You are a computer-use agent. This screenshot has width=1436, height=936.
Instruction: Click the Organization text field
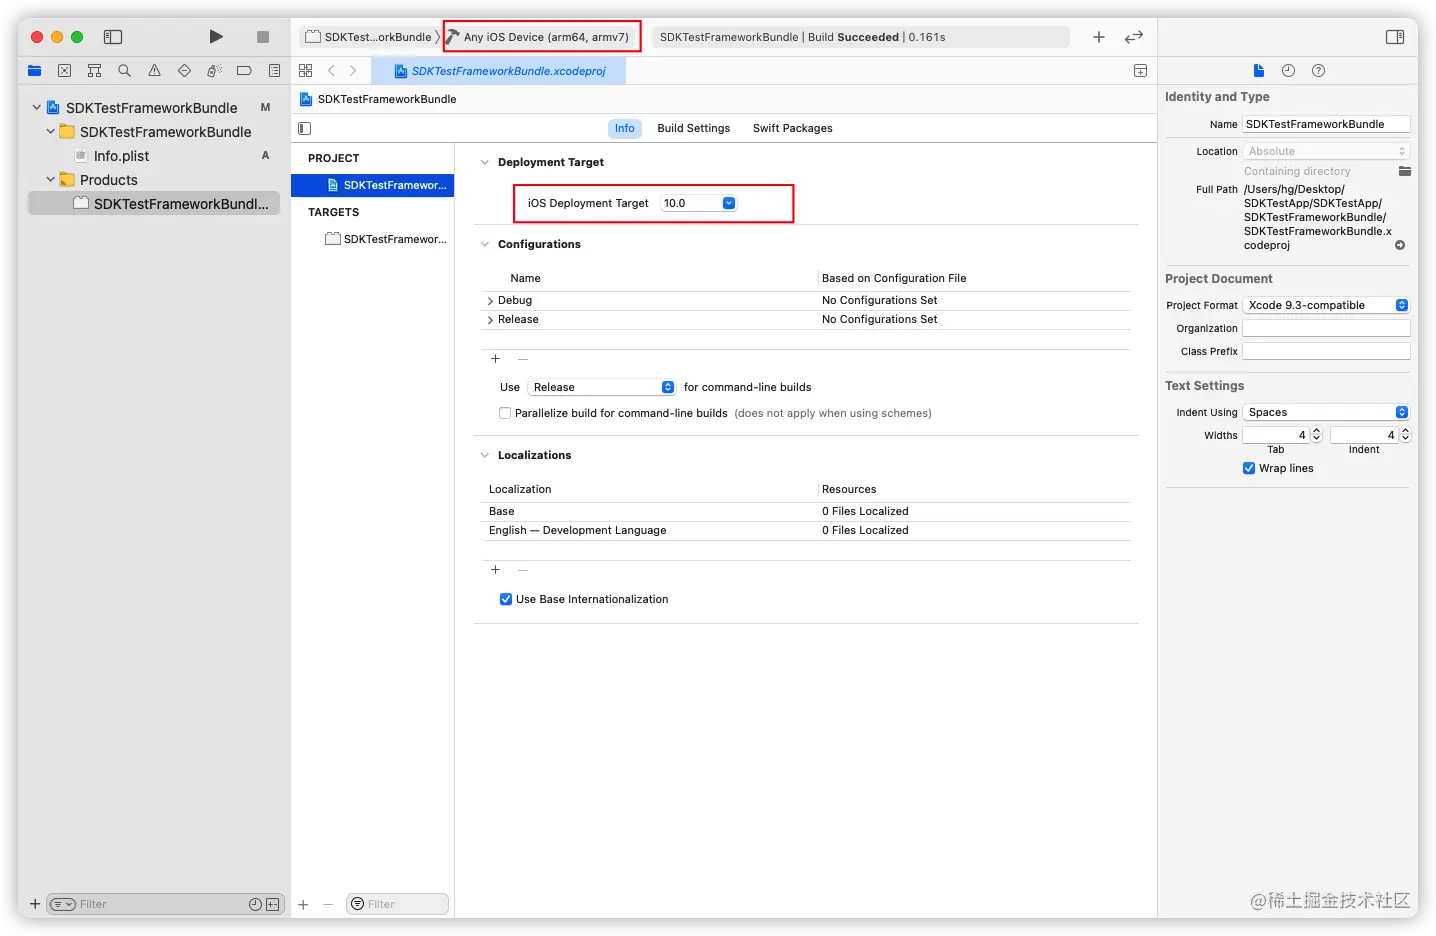coord(1326,328)
